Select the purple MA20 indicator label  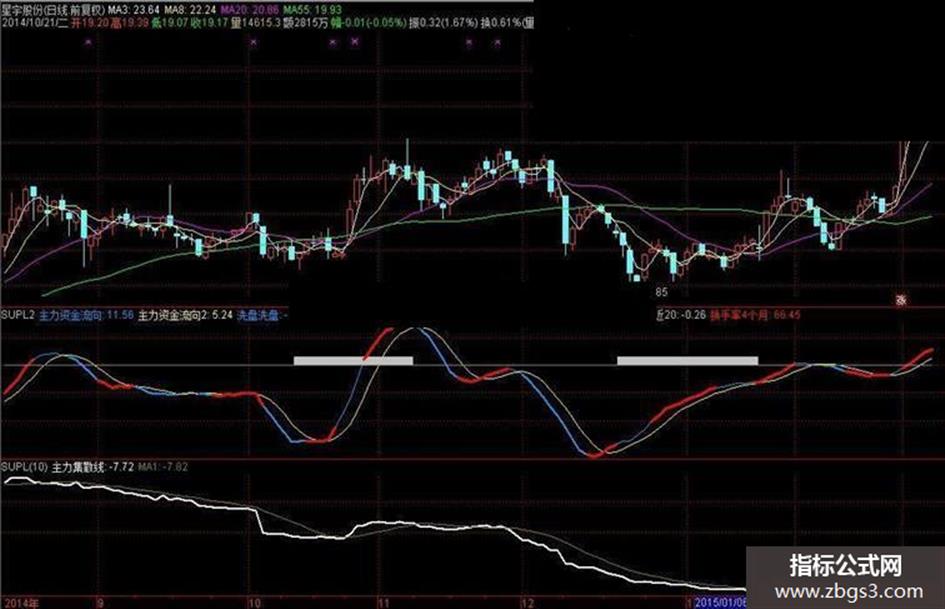click(248, 10)
